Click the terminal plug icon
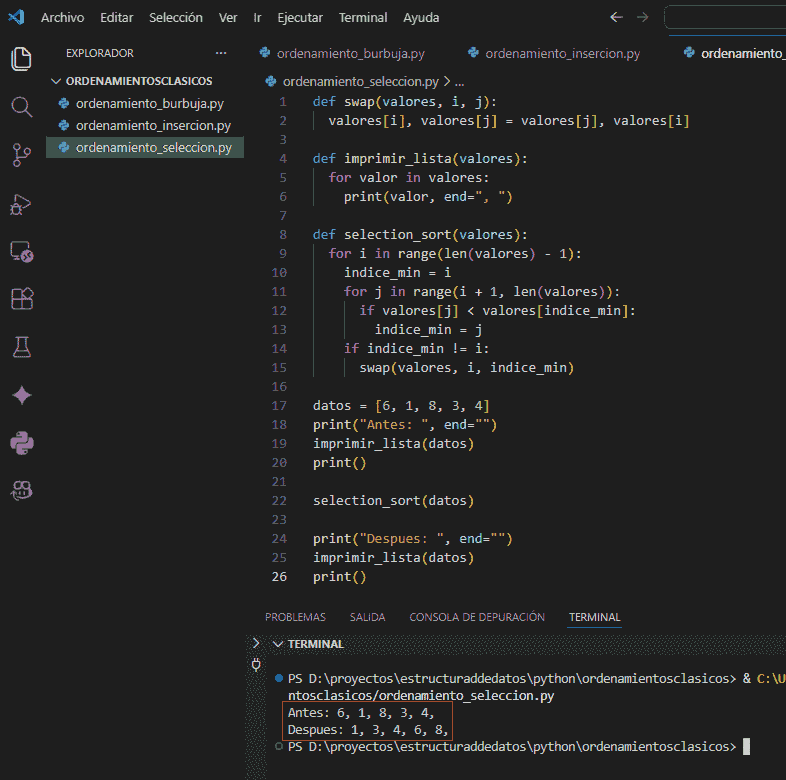This screenshot has height=780, width=786. coord(256,665)
